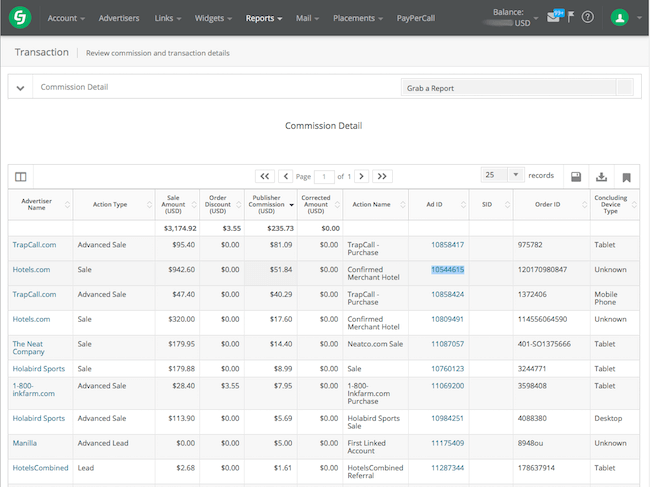Image resolution: width=650 pixels, height=487 pixels.
Task: Click the flag icon in header
Action: pos(570,17)
